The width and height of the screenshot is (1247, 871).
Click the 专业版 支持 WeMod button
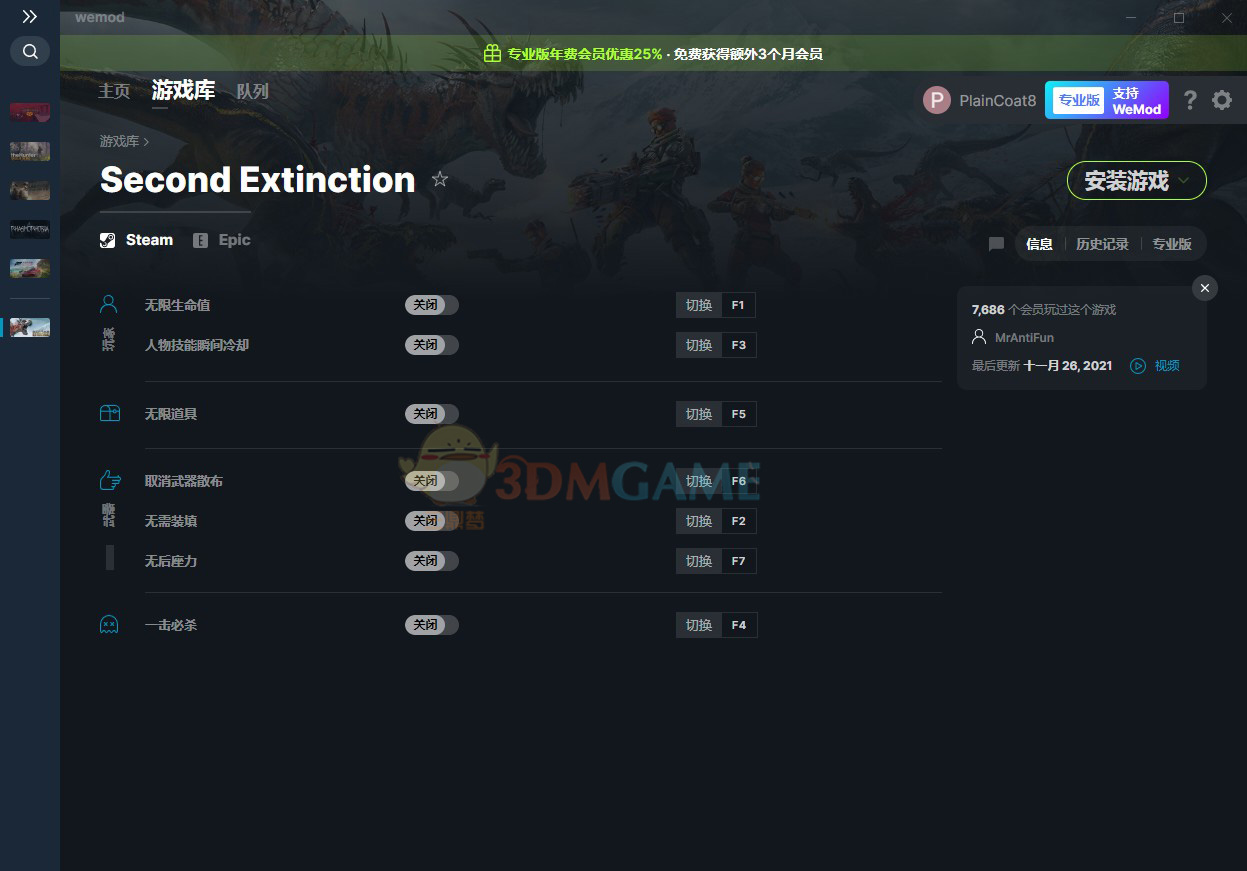(x=1107, y=100)
